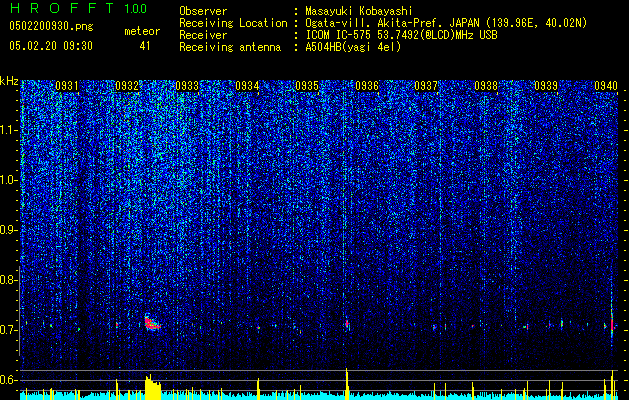The width and height of the screenshot is (629, 400).
Task: Click receiver value ICOM IC-575 53.7492 MHz
Action: click(402, 35)
